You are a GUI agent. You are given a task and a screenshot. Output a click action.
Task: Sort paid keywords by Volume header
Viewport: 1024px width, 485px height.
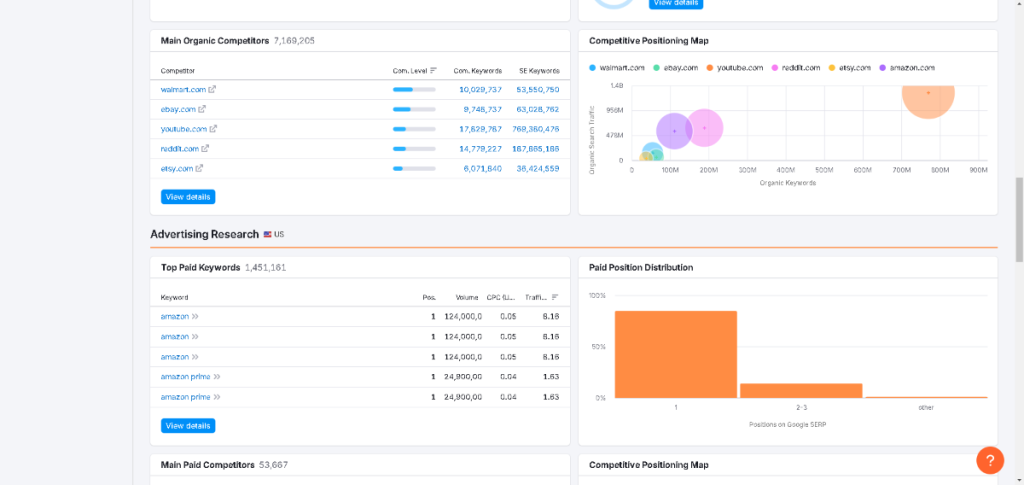point(467,297)
